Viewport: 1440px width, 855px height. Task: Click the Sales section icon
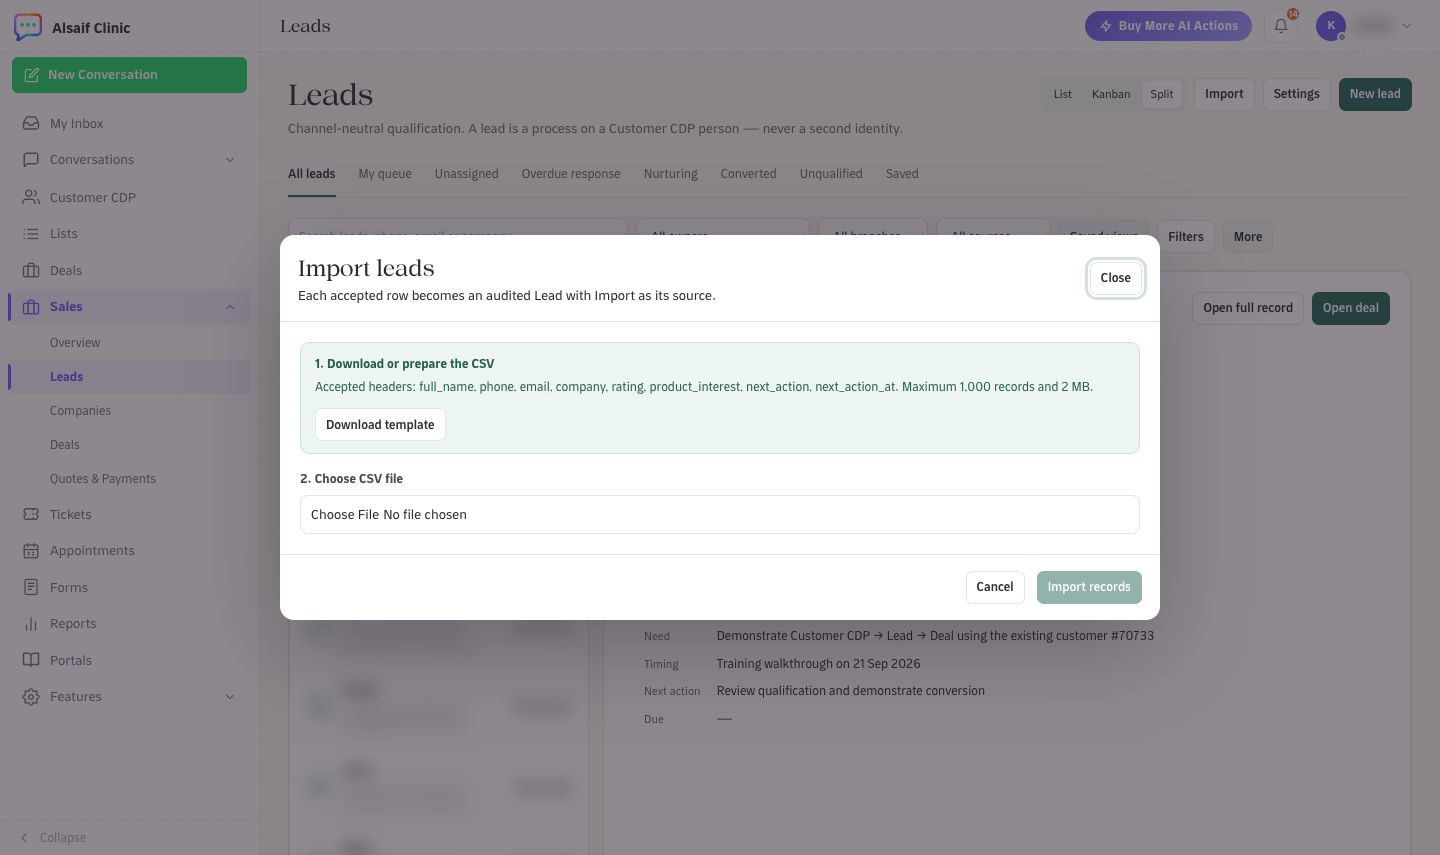tap(31, 307)
